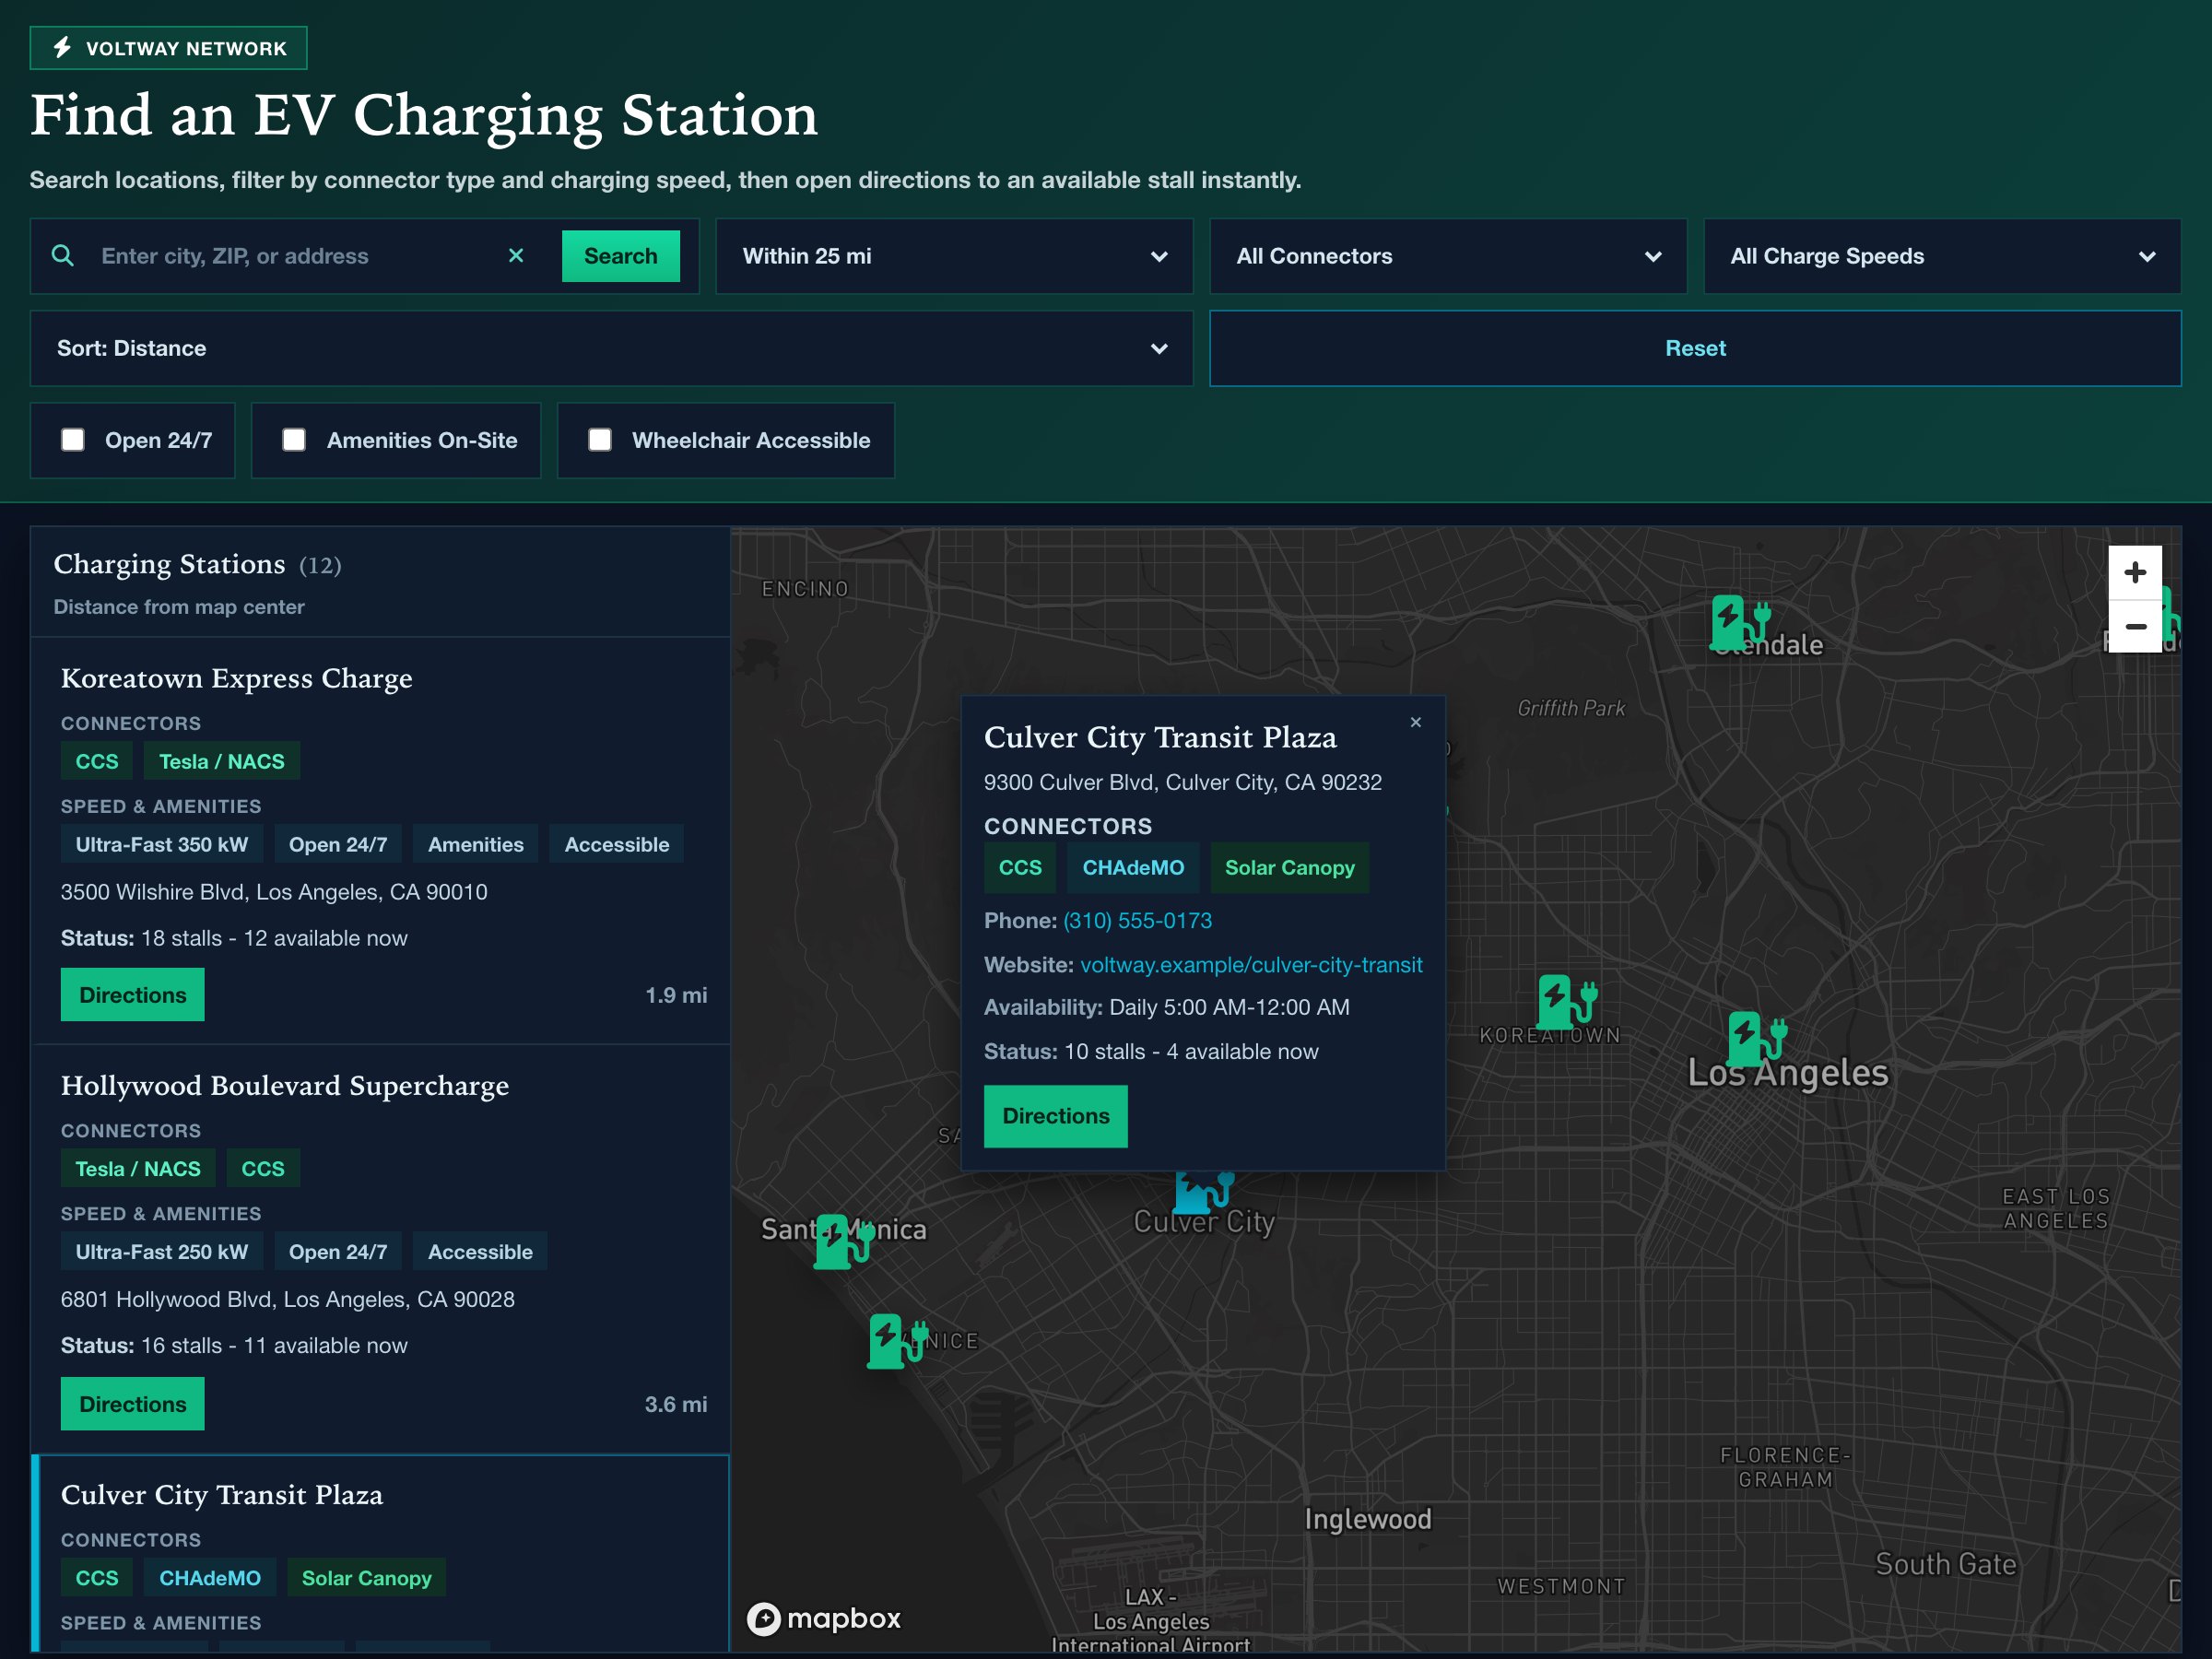Click the 1.9 mi distance label
Screen dimensions: 2212x1659
tap(676, 995)
